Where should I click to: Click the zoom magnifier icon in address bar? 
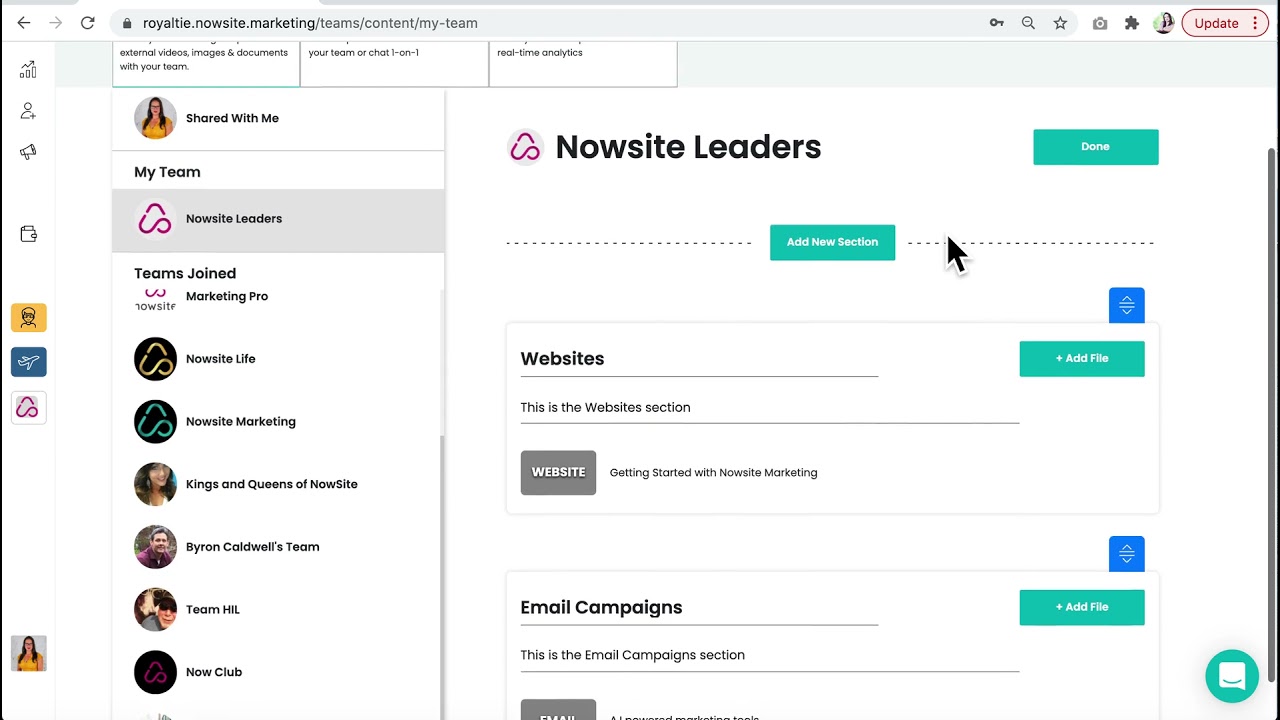(x=1028, y=23)
